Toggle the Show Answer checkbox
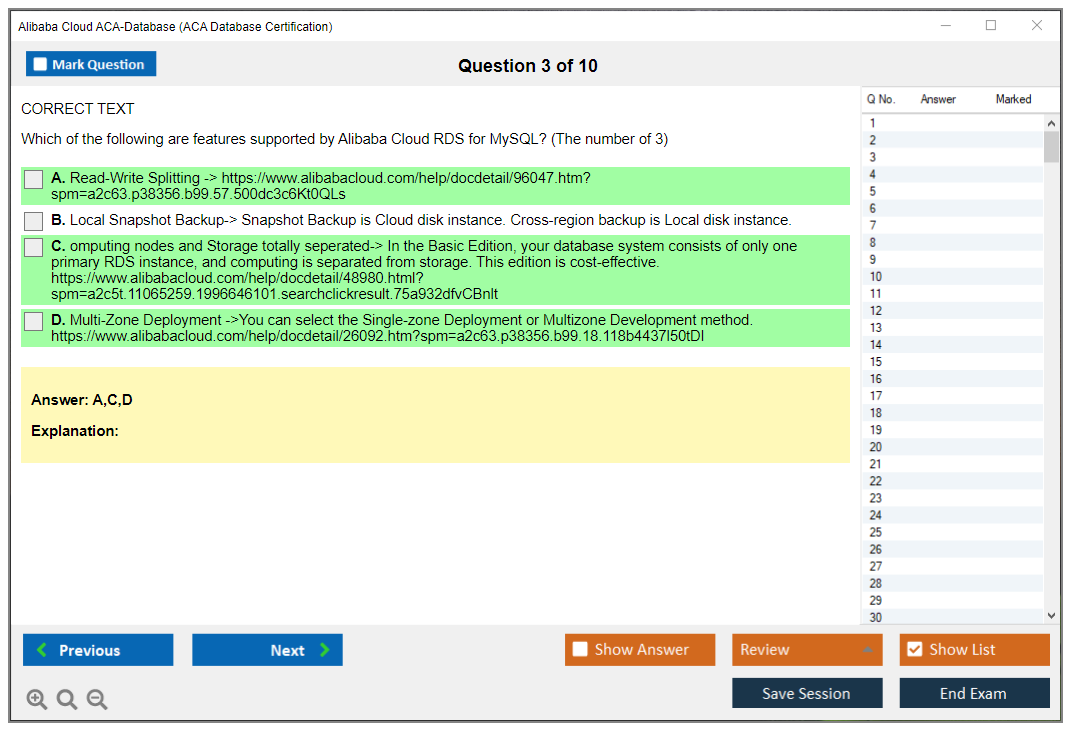 tap(580, 650)
